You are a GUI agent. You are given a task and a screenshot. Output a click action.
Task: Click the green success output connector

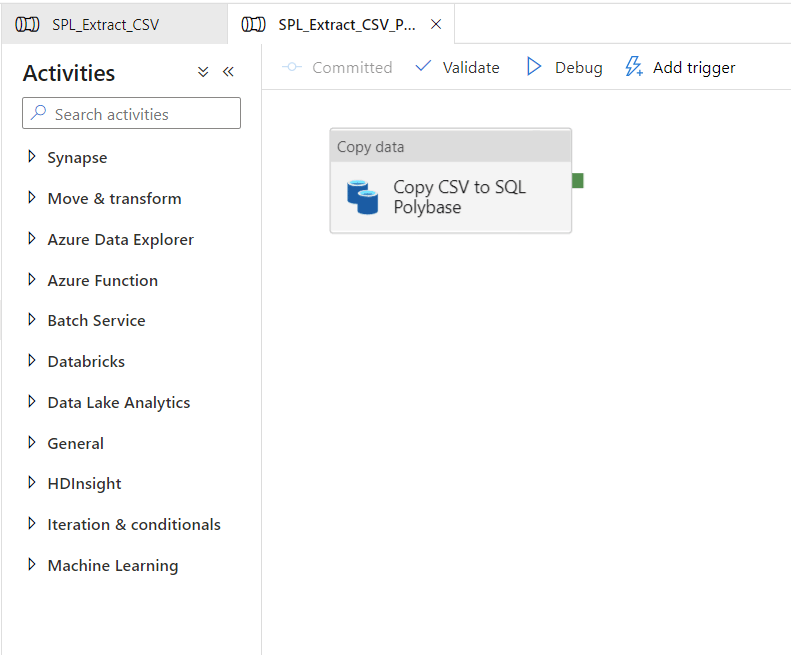(578, 181)
